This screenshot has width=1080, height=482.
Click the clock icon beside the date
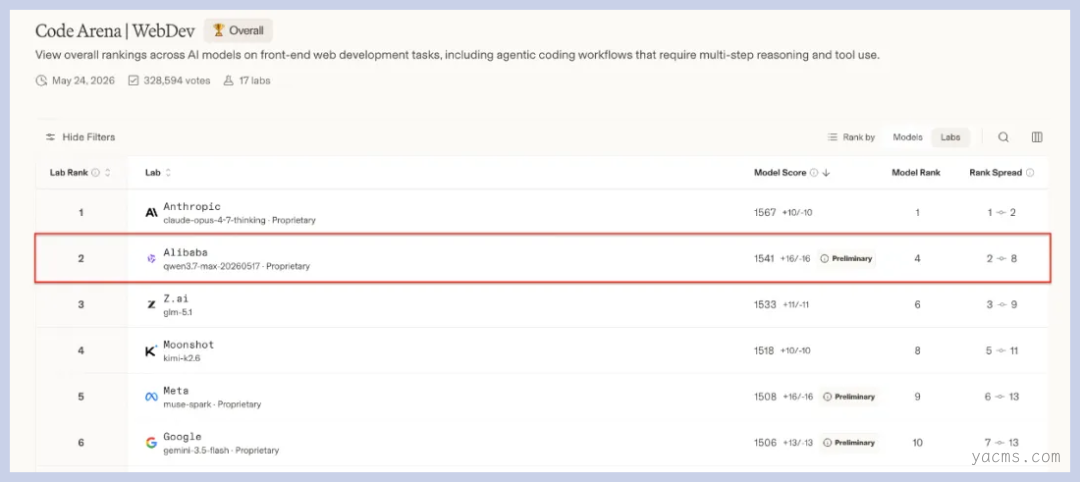pos(41,81)
